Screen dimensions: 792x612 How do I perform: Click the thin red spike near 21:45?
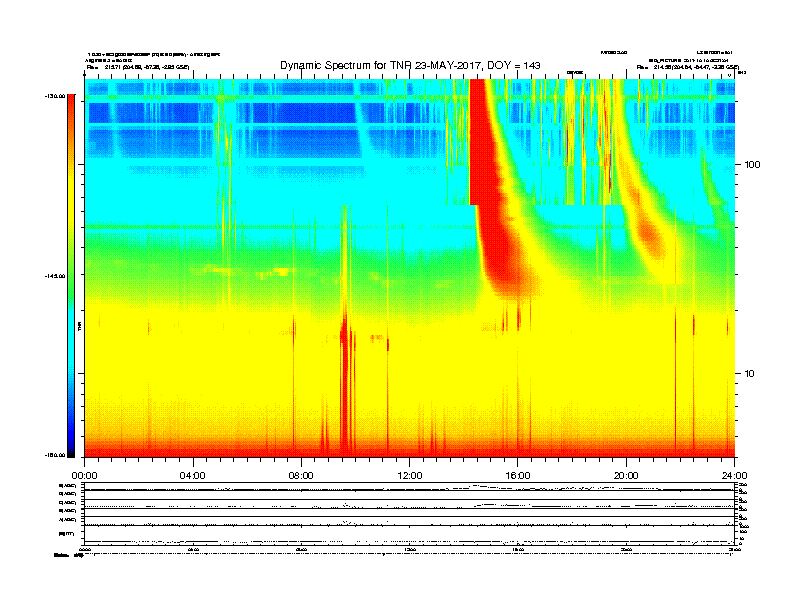[x=675, y=379]
